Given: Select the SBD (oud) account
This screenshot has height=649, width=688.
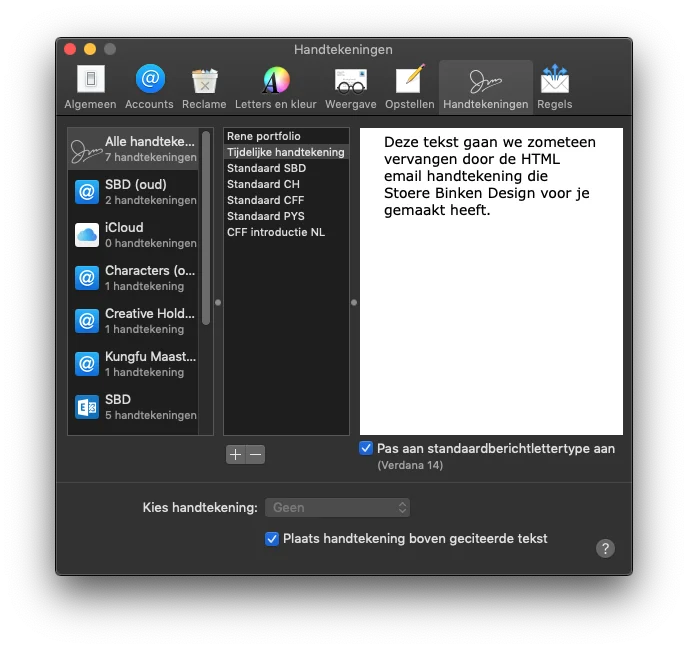Looking at the screenshot, I should pyautogui.click(x=133, y=192).
